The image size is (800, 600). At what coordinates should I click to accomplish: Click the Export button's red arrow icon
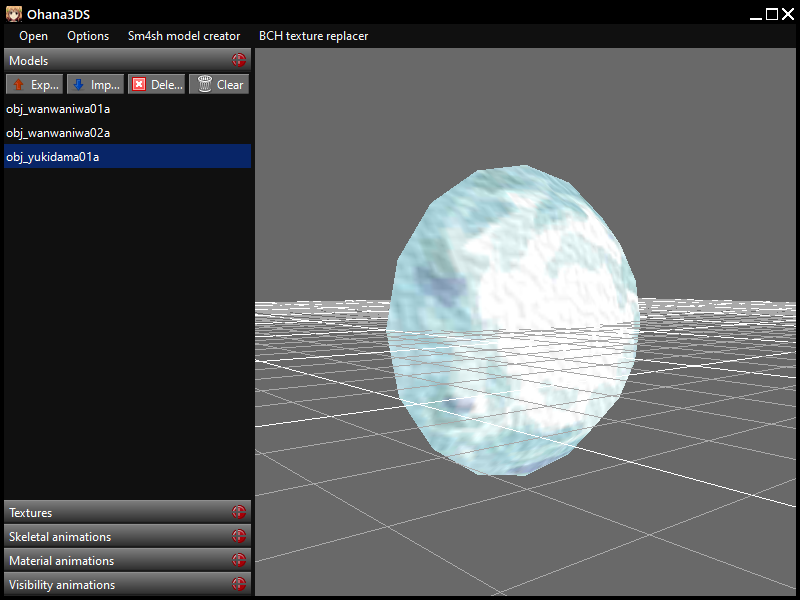18,85
